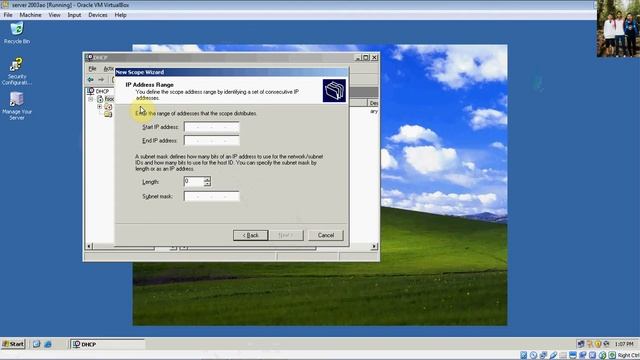The width and height of the screenshot is (640, 360).
Task: Close the DHCP window
Action: pyautogui.click(x=374, y=58)
